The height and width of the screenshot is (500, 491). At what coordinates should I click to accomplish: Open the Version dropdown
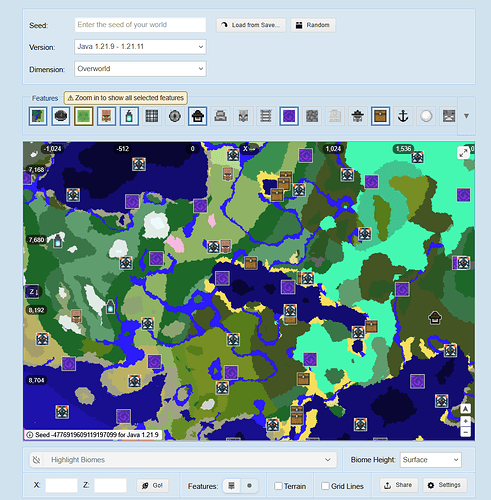coord(140,47)
